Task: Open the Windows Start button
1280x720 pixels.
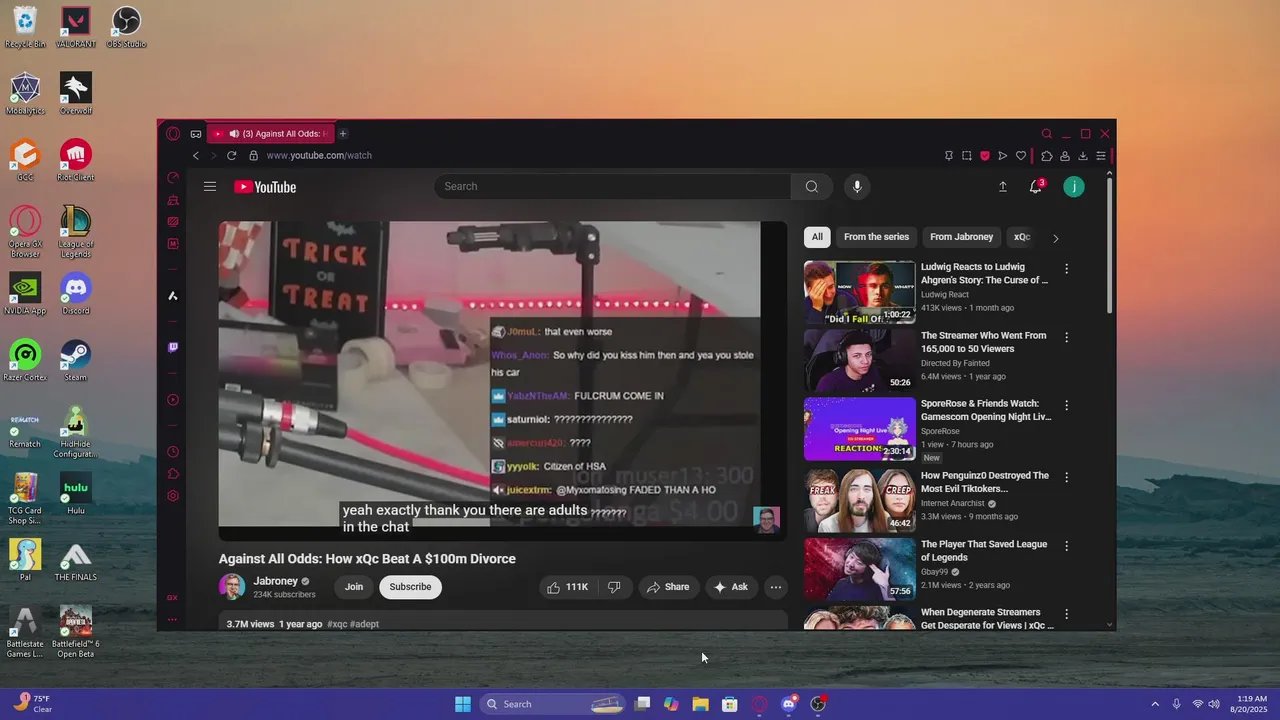Action: click(463, 704)
